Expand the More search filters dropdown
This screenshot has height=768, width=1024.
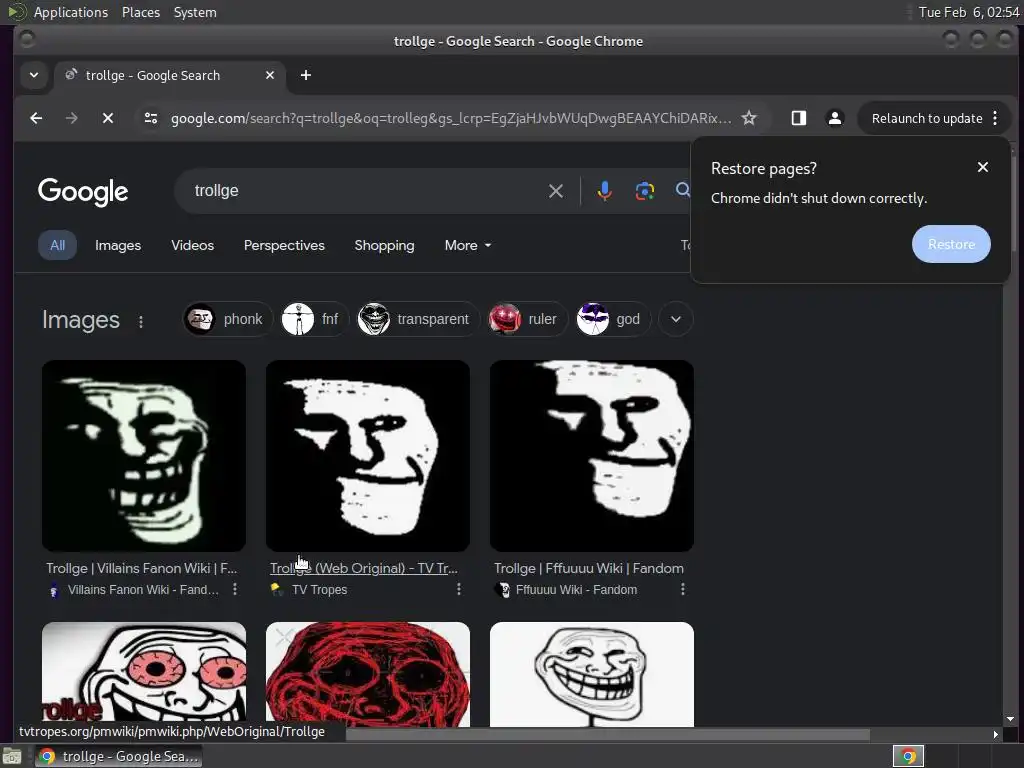click(468, 246)
